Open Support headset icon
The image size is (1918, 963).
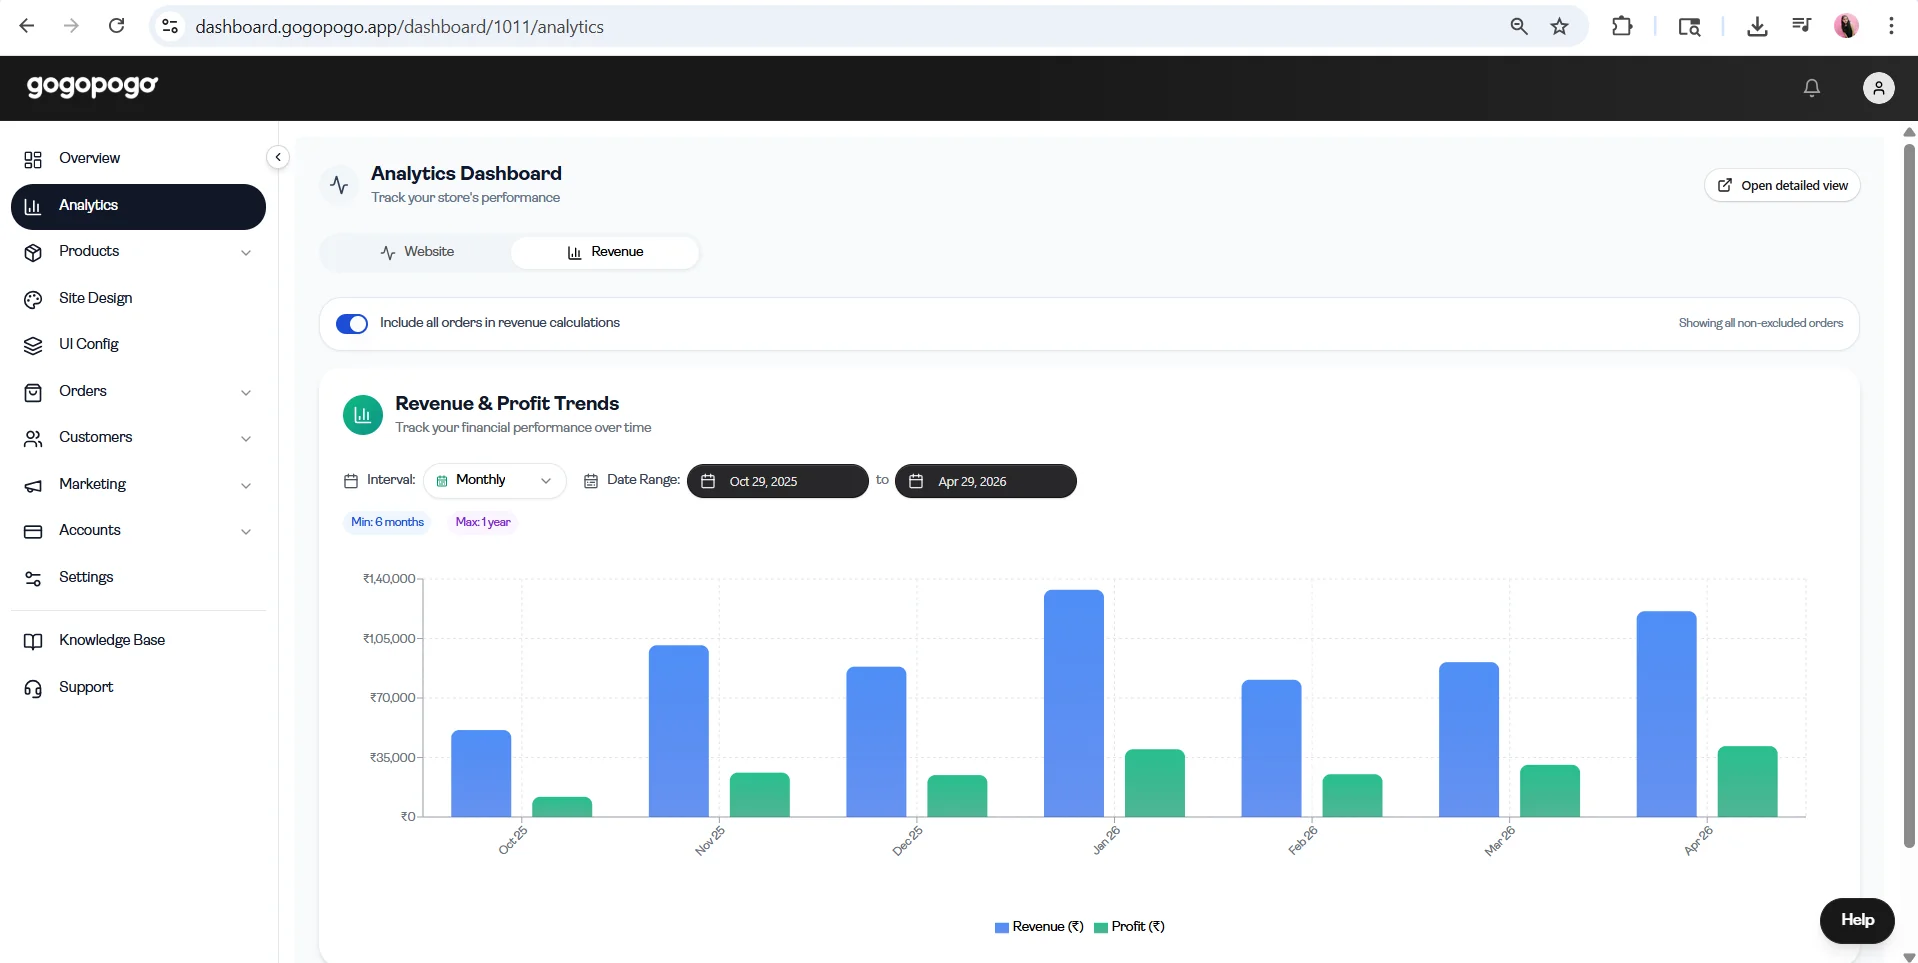click(33, 688)
